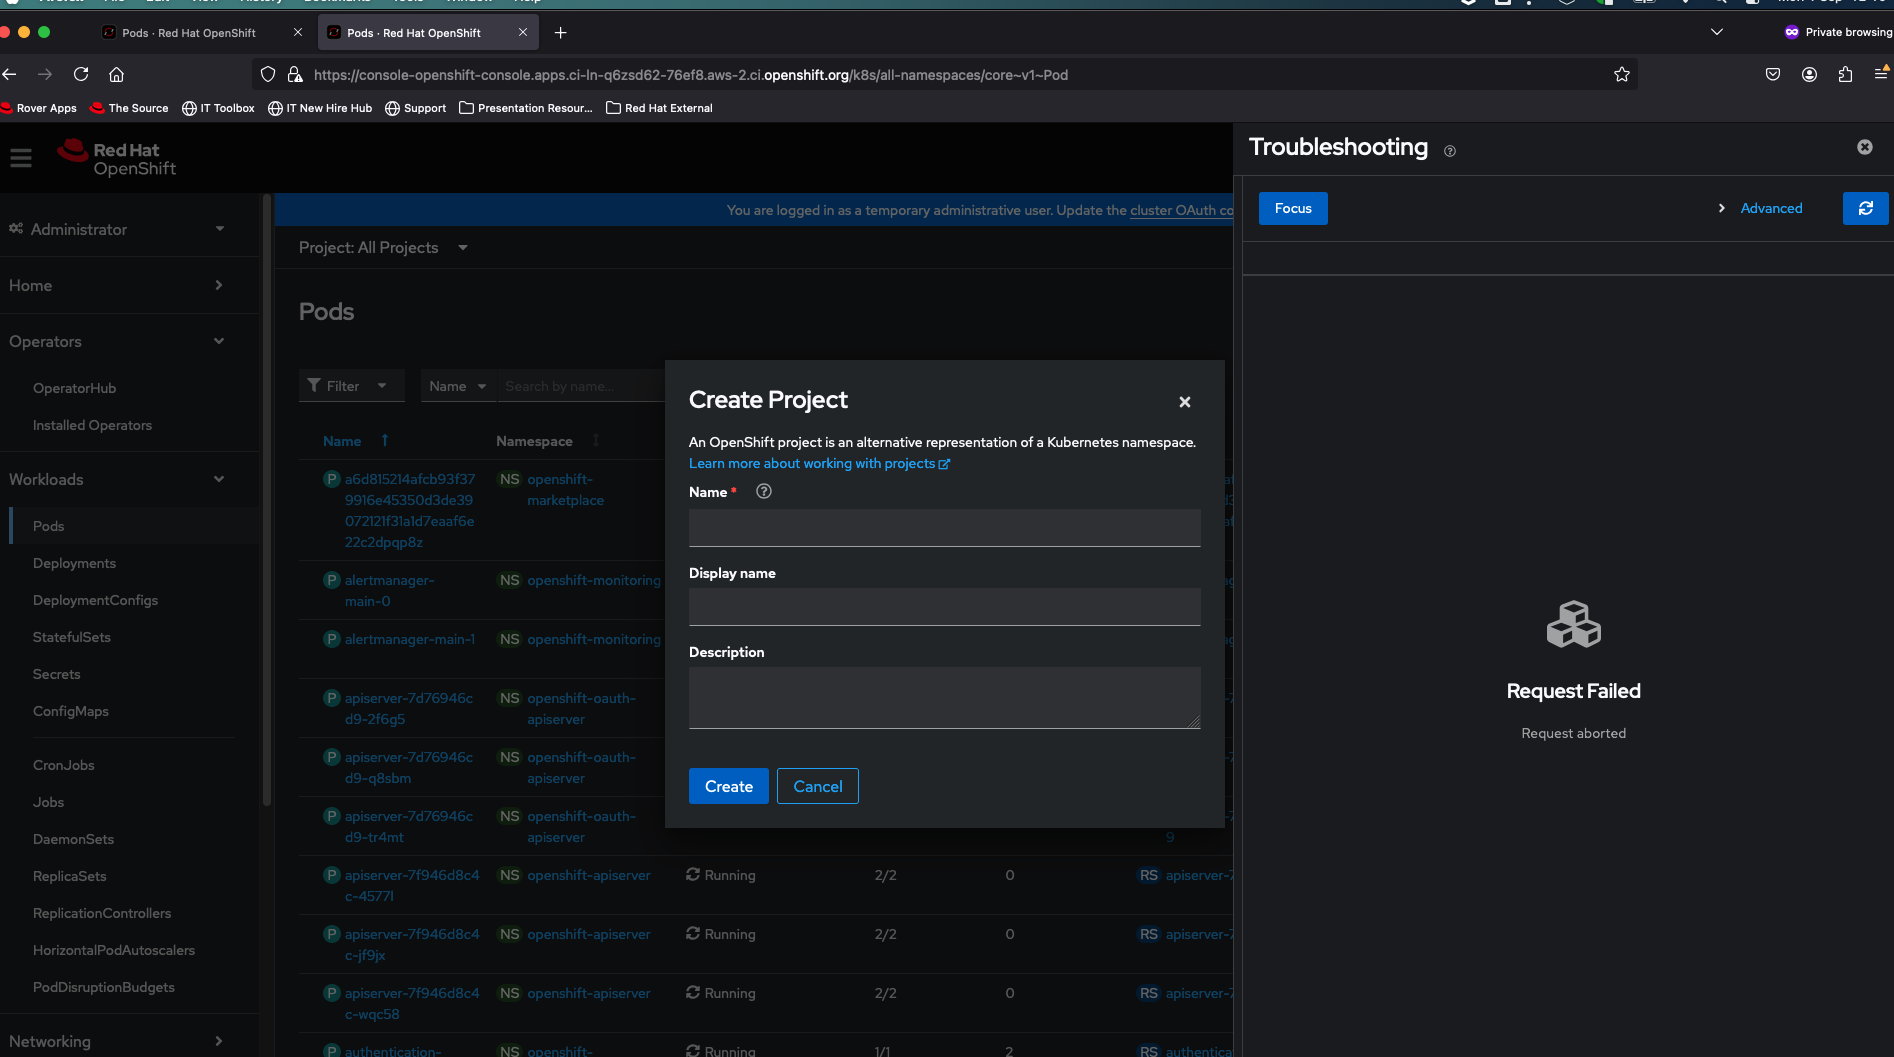
Task: Click the Display name input field
Action: [x=944, y=607]
